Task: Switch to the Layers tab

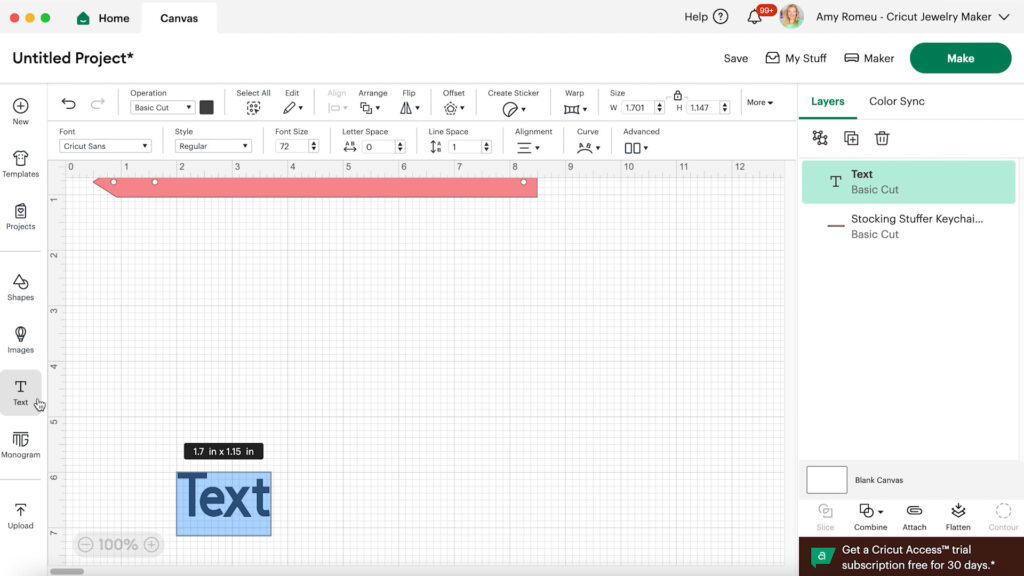Action: pos(827,101)
